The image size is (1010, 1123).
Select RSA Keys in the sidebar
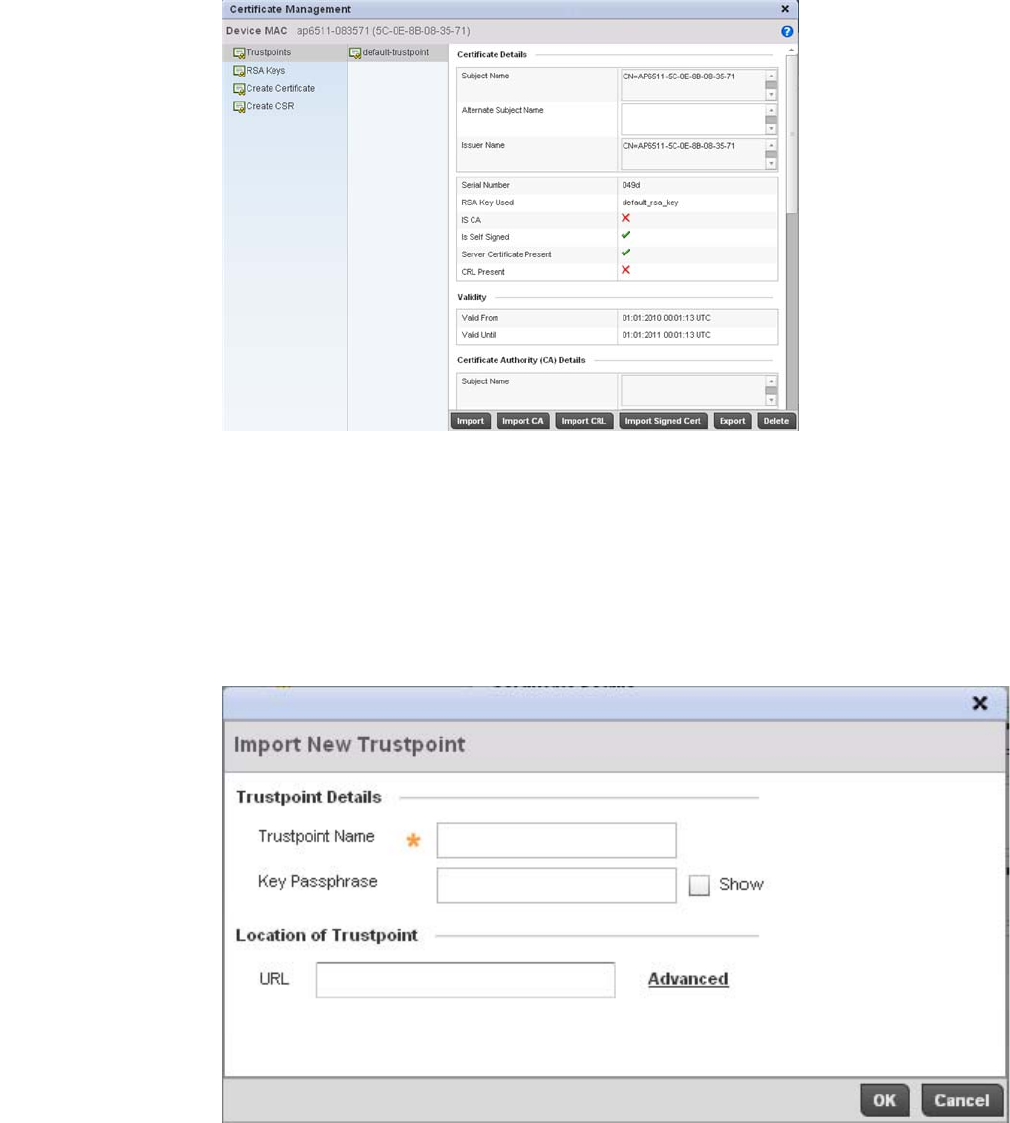[x=266, y=70]
